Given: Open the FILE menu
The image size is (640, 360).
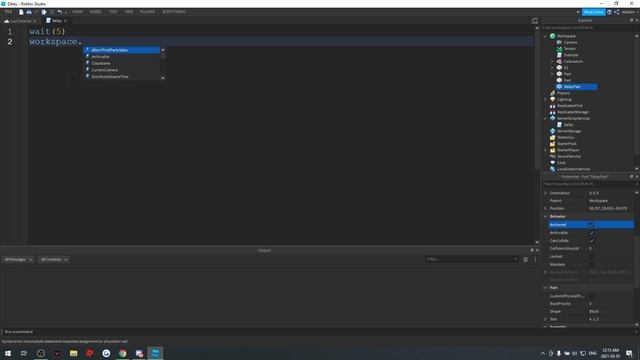Looking at the screenshot, I should coord(8,12).
